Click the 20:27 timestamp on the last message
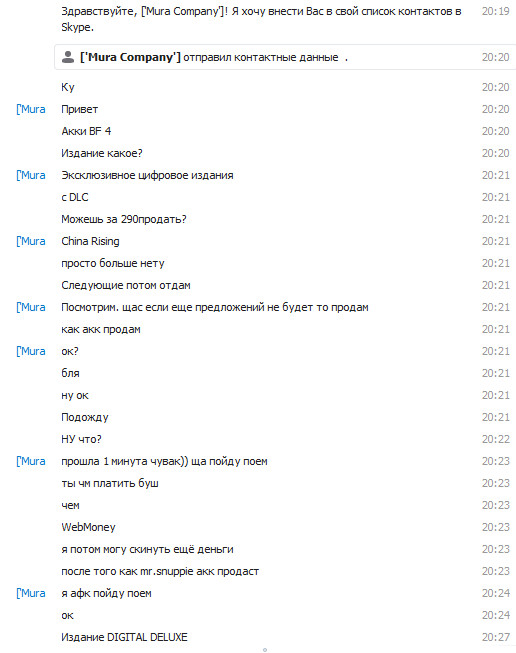The width and height of the screenshot is (516, 653). 496,637
